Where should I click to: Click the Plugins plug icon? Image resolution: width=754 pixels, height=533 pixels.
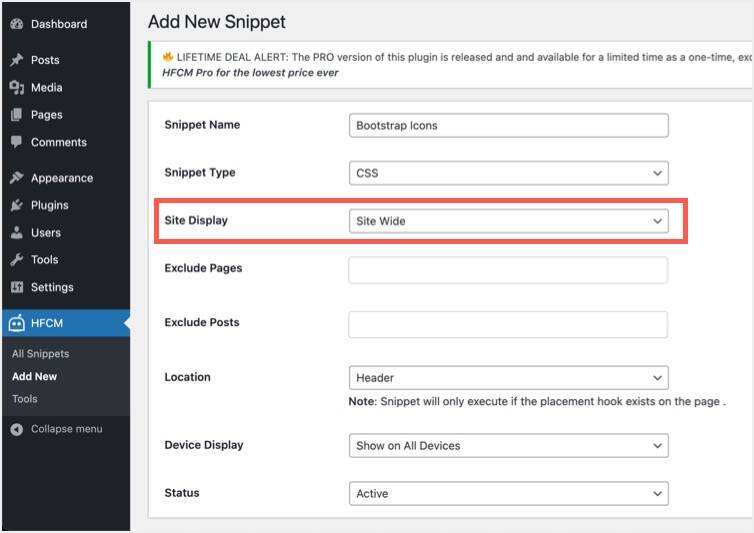pyautogui.click(x=17, y=205)
